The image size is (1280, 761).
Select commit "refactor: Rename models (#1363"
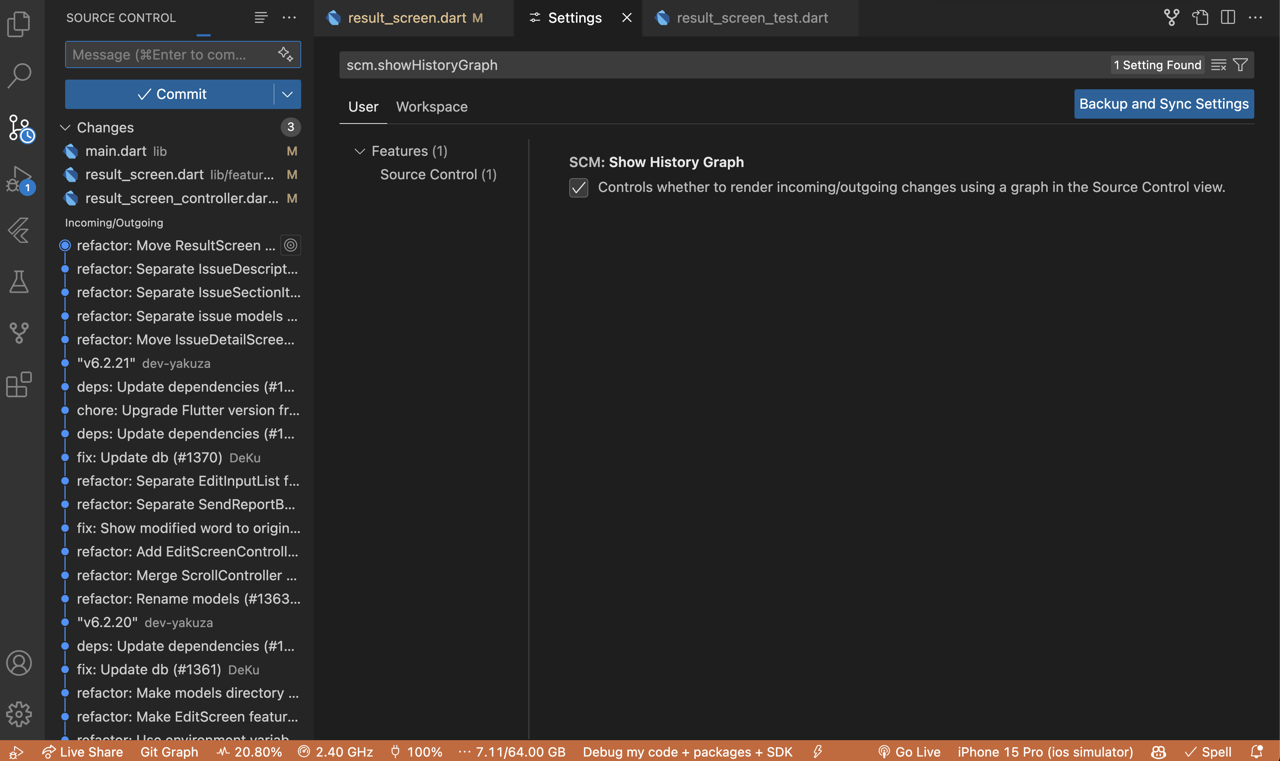pos(181,599)
